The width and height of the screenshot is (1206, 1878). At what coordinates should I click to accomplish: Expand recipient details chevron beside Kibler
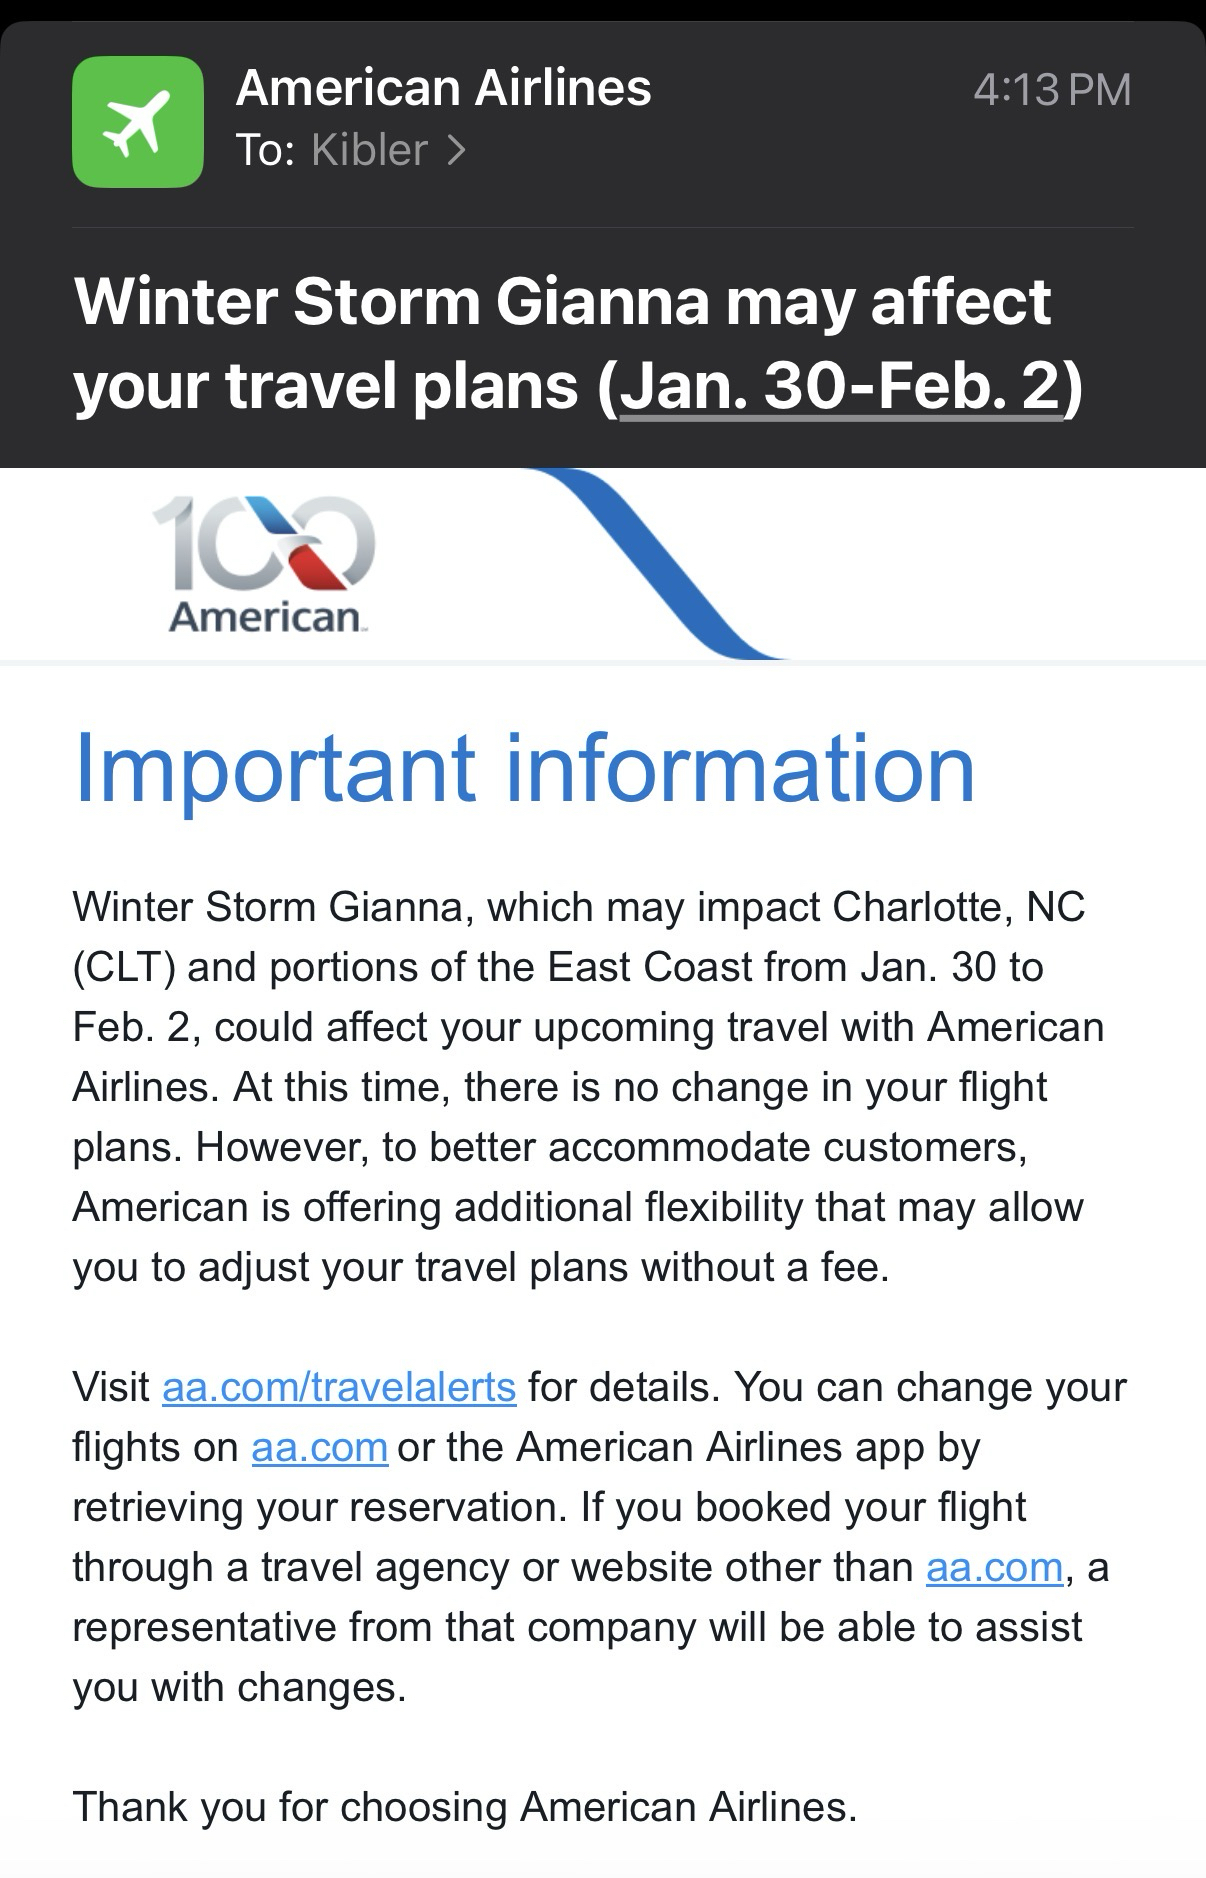tap(456, 151)
